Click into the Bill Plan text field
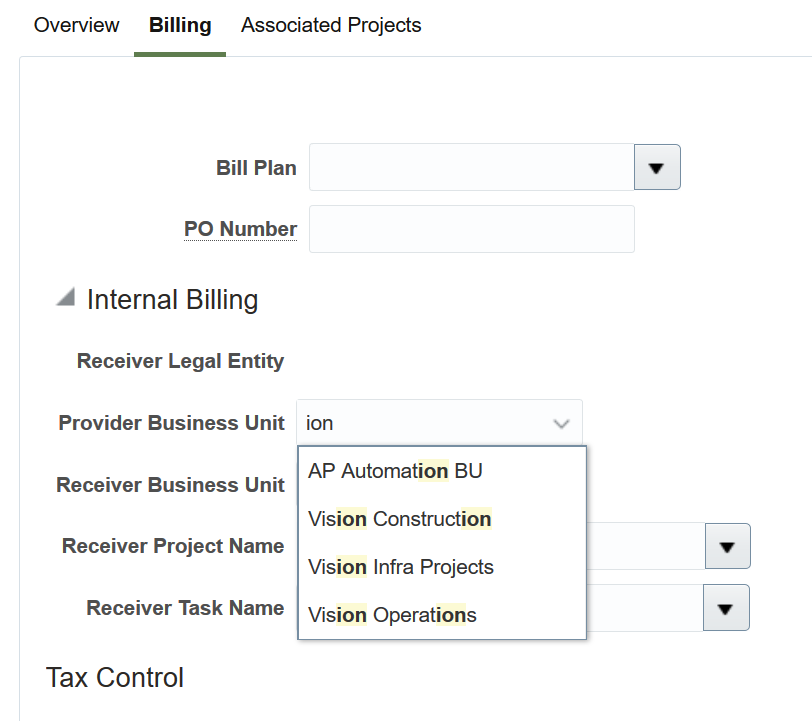 pos(471,167)
